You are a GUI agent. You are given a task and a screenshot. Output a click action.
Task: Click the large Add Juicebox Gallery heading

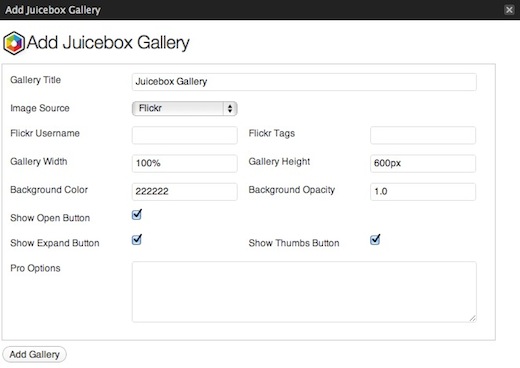coord(108,43)
